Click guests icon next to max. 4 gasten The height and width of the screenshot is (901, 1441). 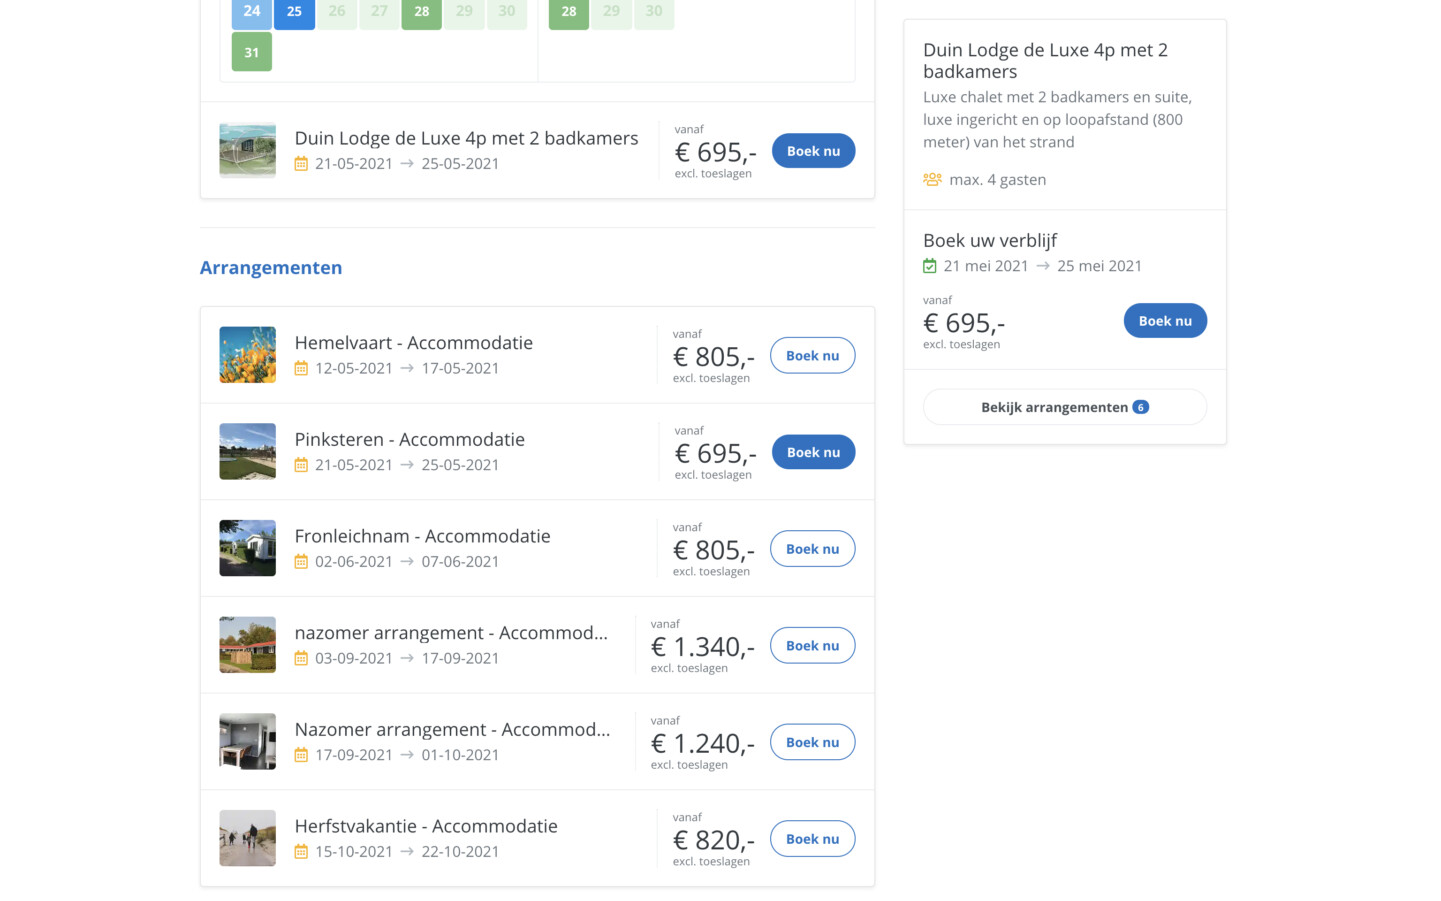point(932,180)
